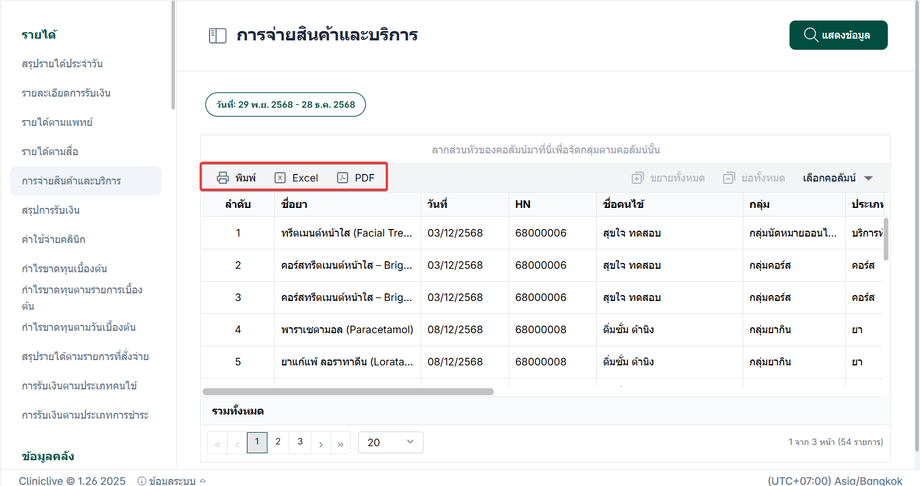
Task: Open การรับเงินตามประเภทการชำระ report
Action: tap(85, 415)
